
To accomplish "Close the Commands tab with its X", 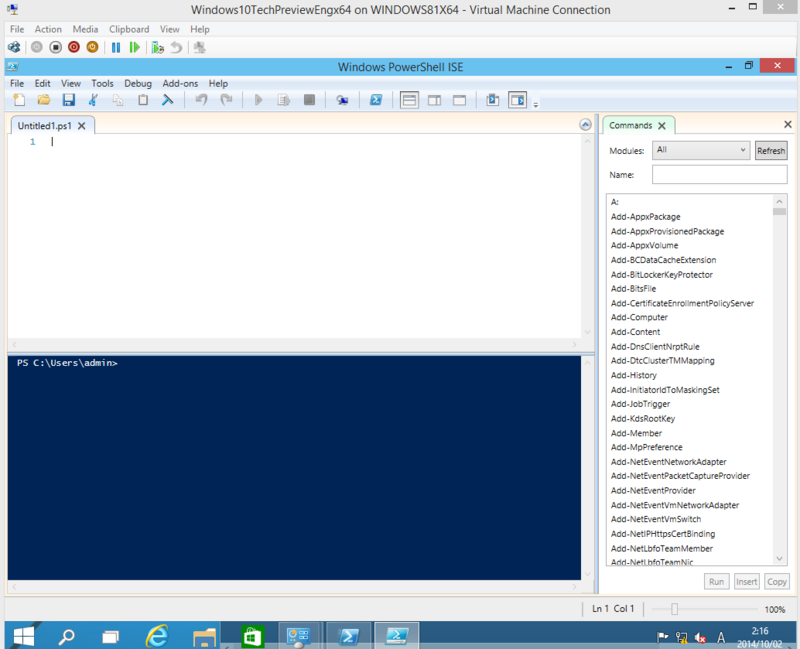I will [662, 126].
